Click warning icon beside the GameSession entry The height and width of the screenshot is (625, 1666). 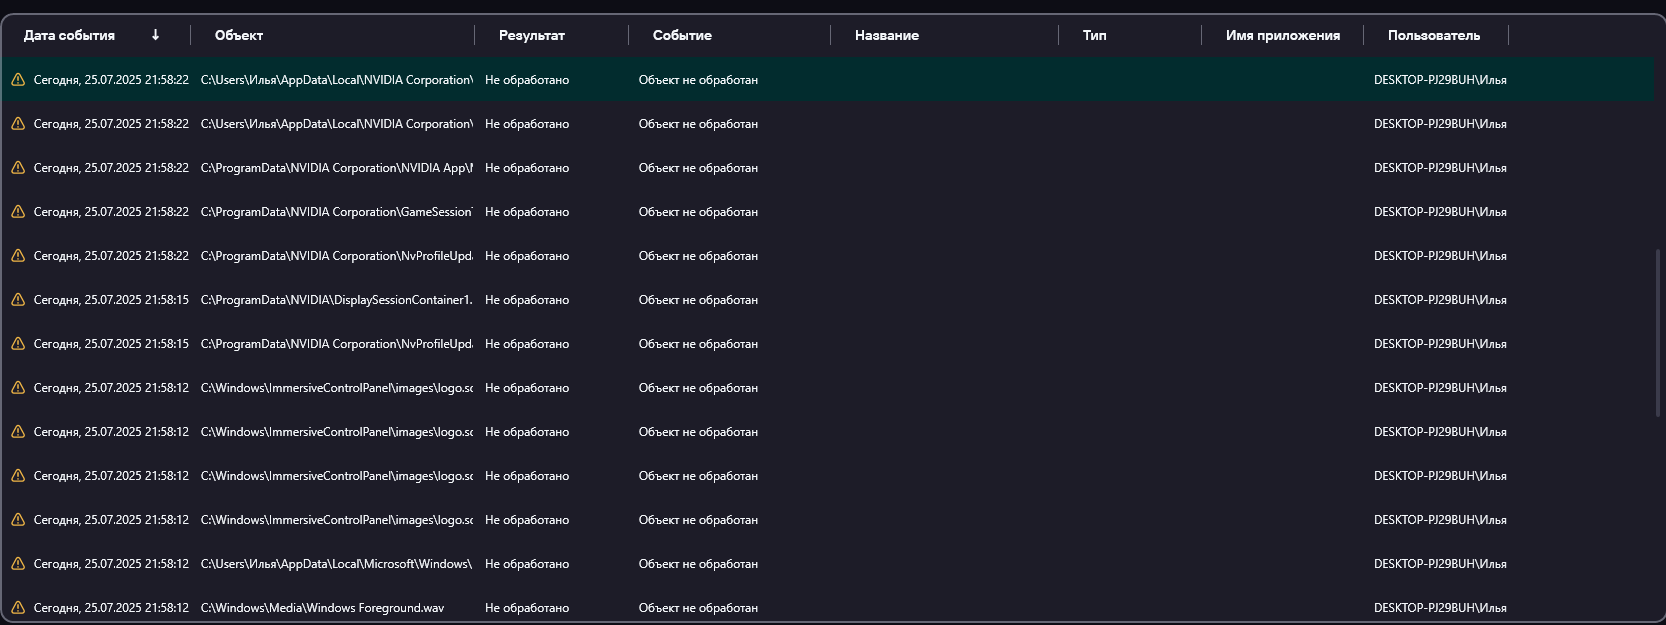point(18,212)
